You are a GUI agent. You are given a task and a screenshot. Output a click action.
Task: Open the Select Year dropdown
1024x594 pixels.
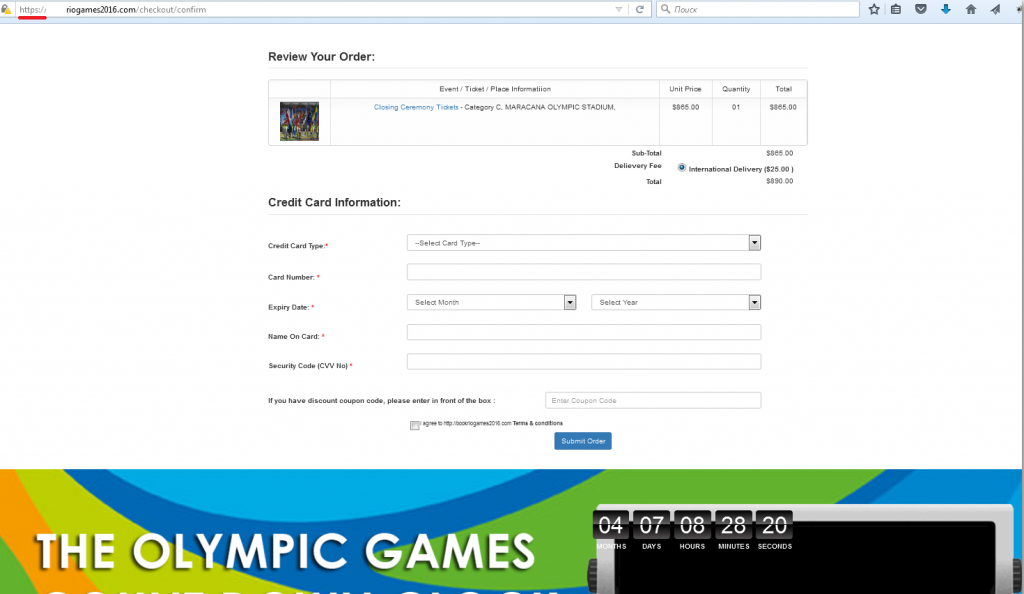(676, 302)
